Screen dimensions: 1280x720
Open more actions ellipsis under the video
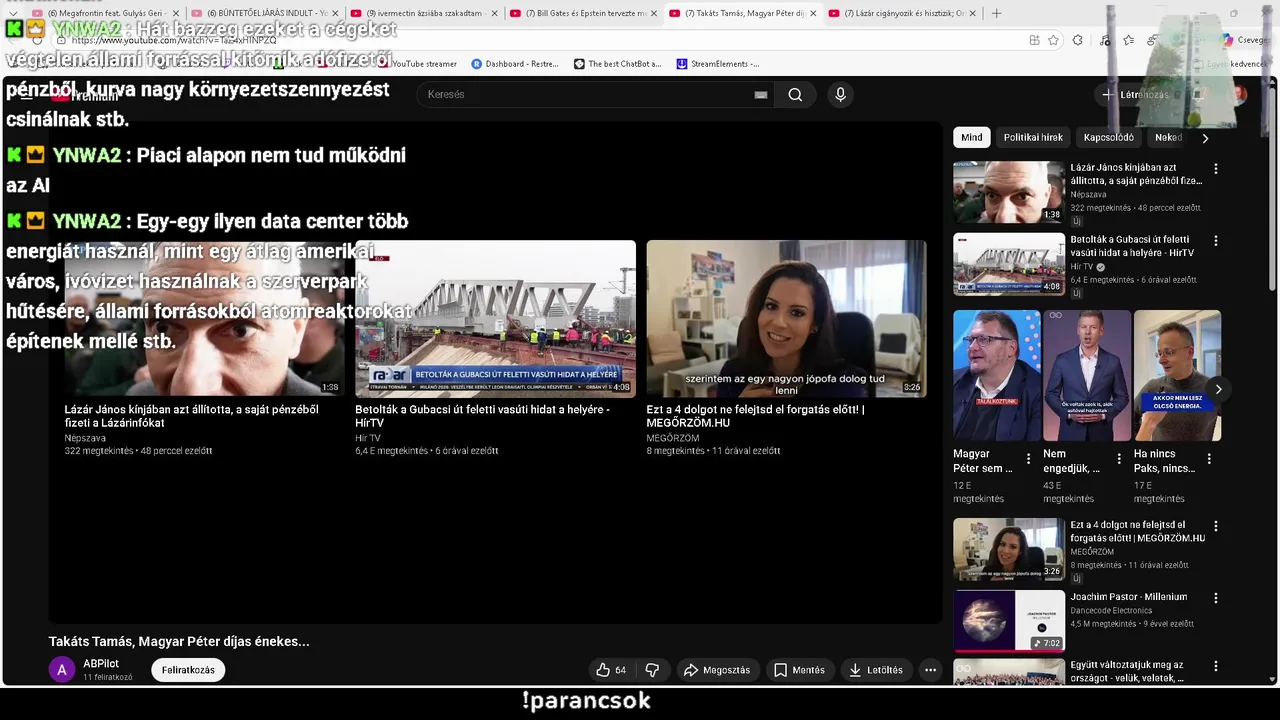tap(930, 670)
